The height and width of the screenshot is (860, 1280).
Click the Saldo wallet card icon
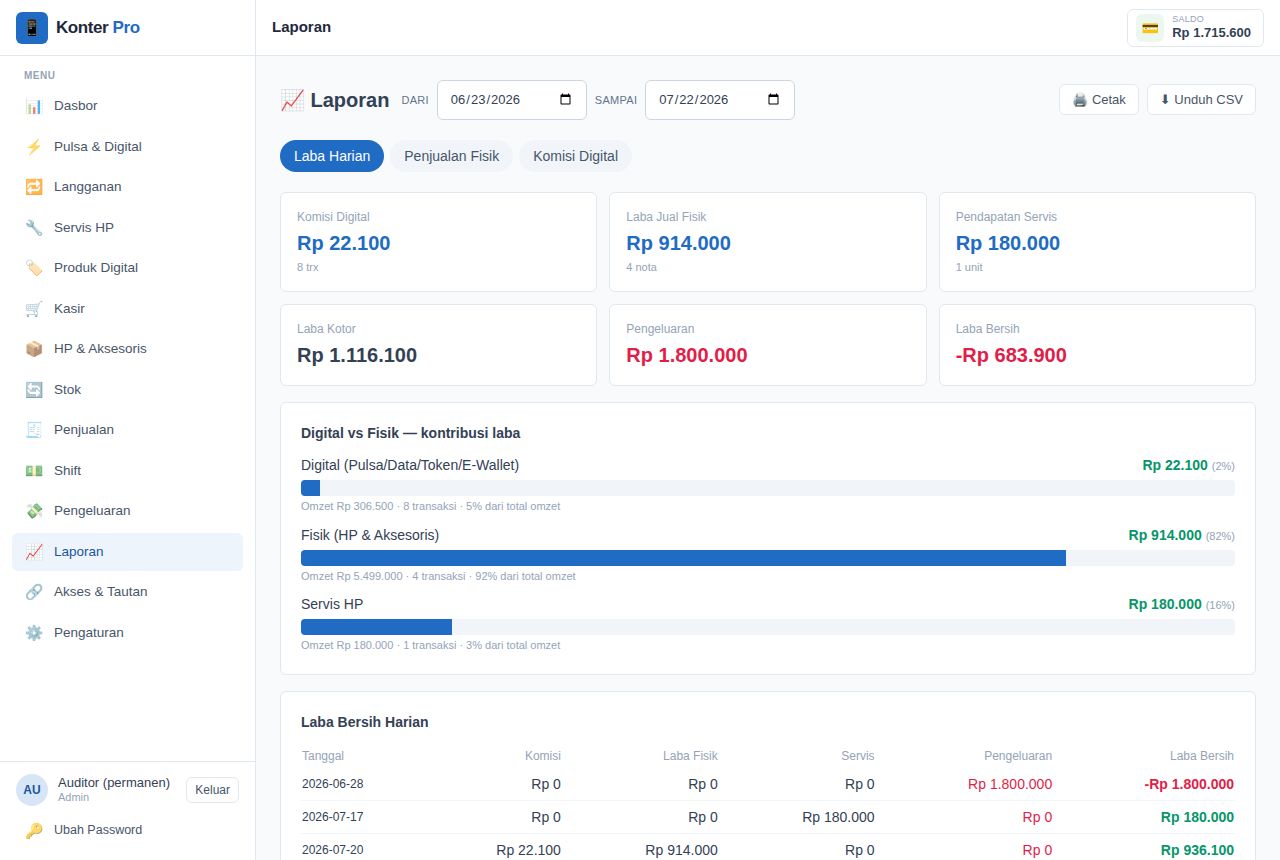[1150, 28]
